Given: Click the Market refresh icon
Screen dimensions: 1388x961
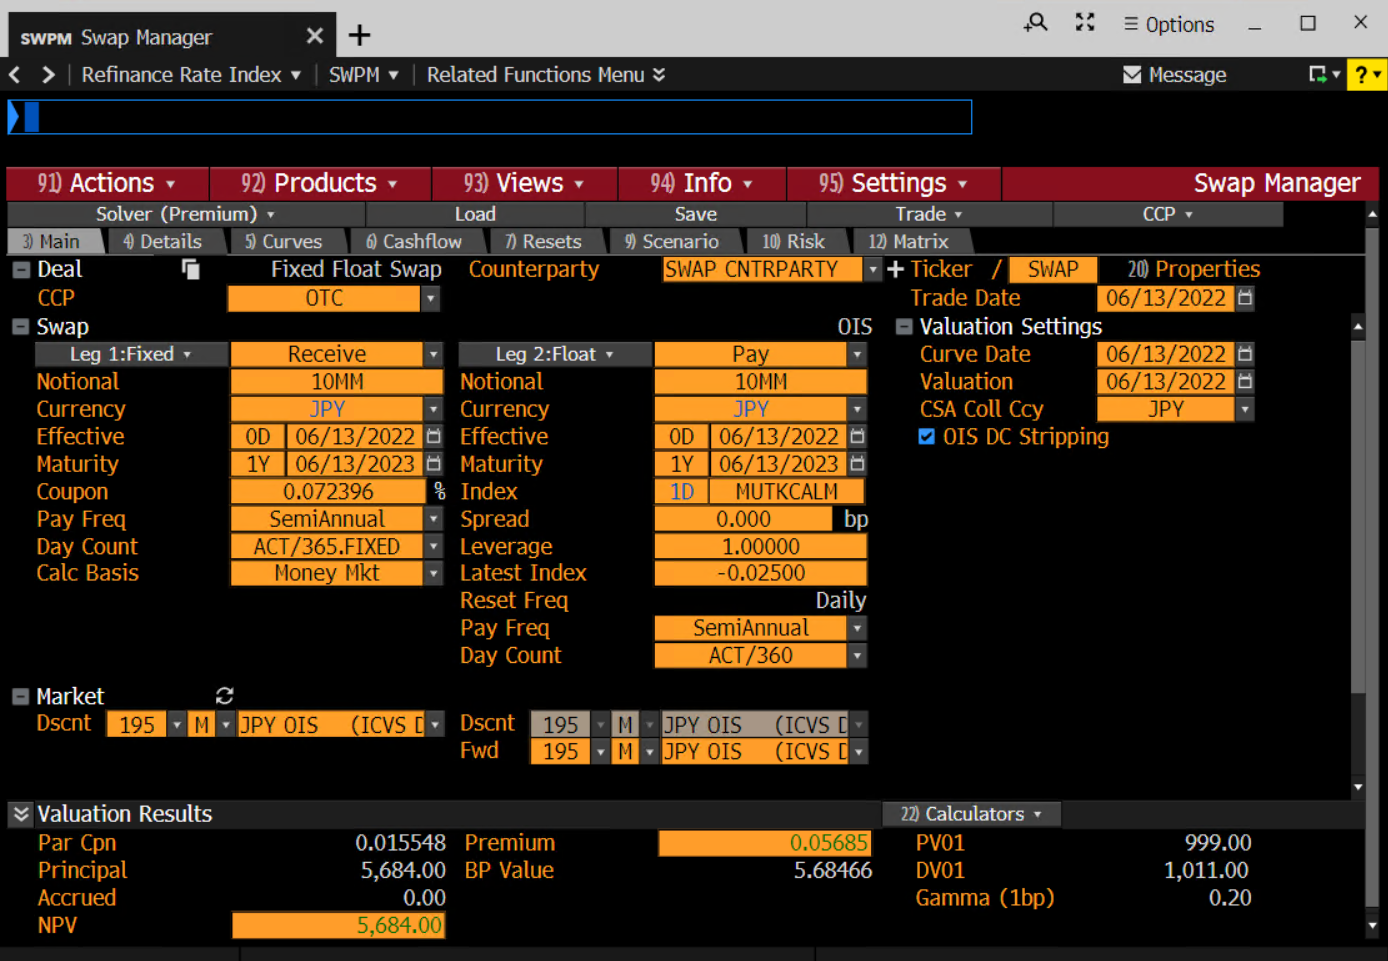Looking at the screenshot, I should click(224, 696).
